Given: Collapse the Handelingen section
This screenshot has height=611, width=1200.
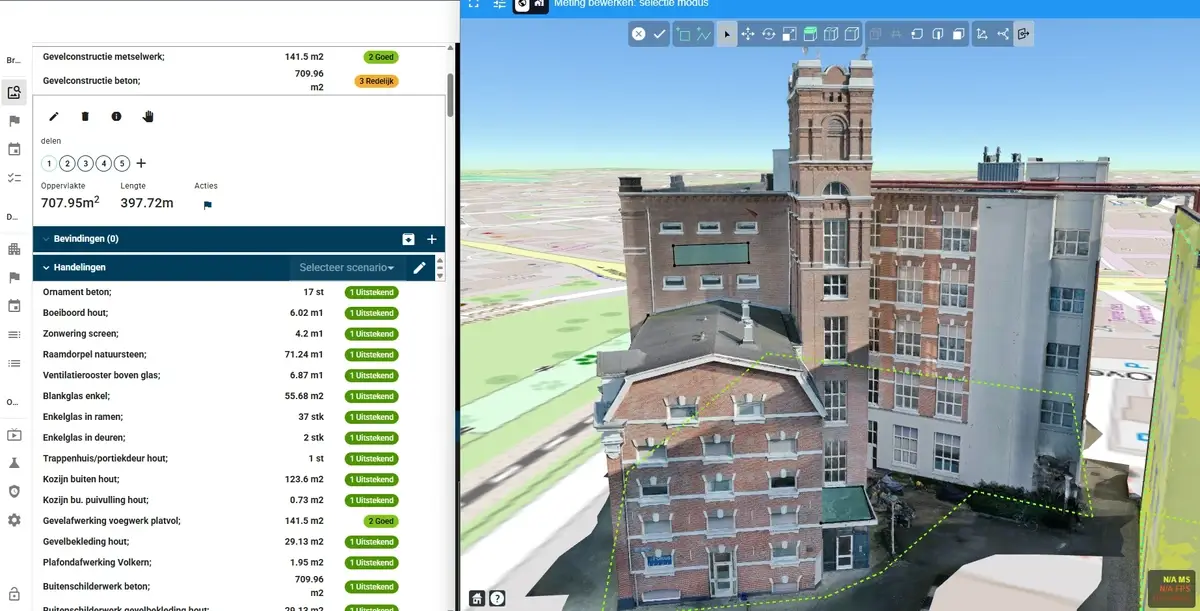Looking at the screenshot, I should tap(46, 268).
